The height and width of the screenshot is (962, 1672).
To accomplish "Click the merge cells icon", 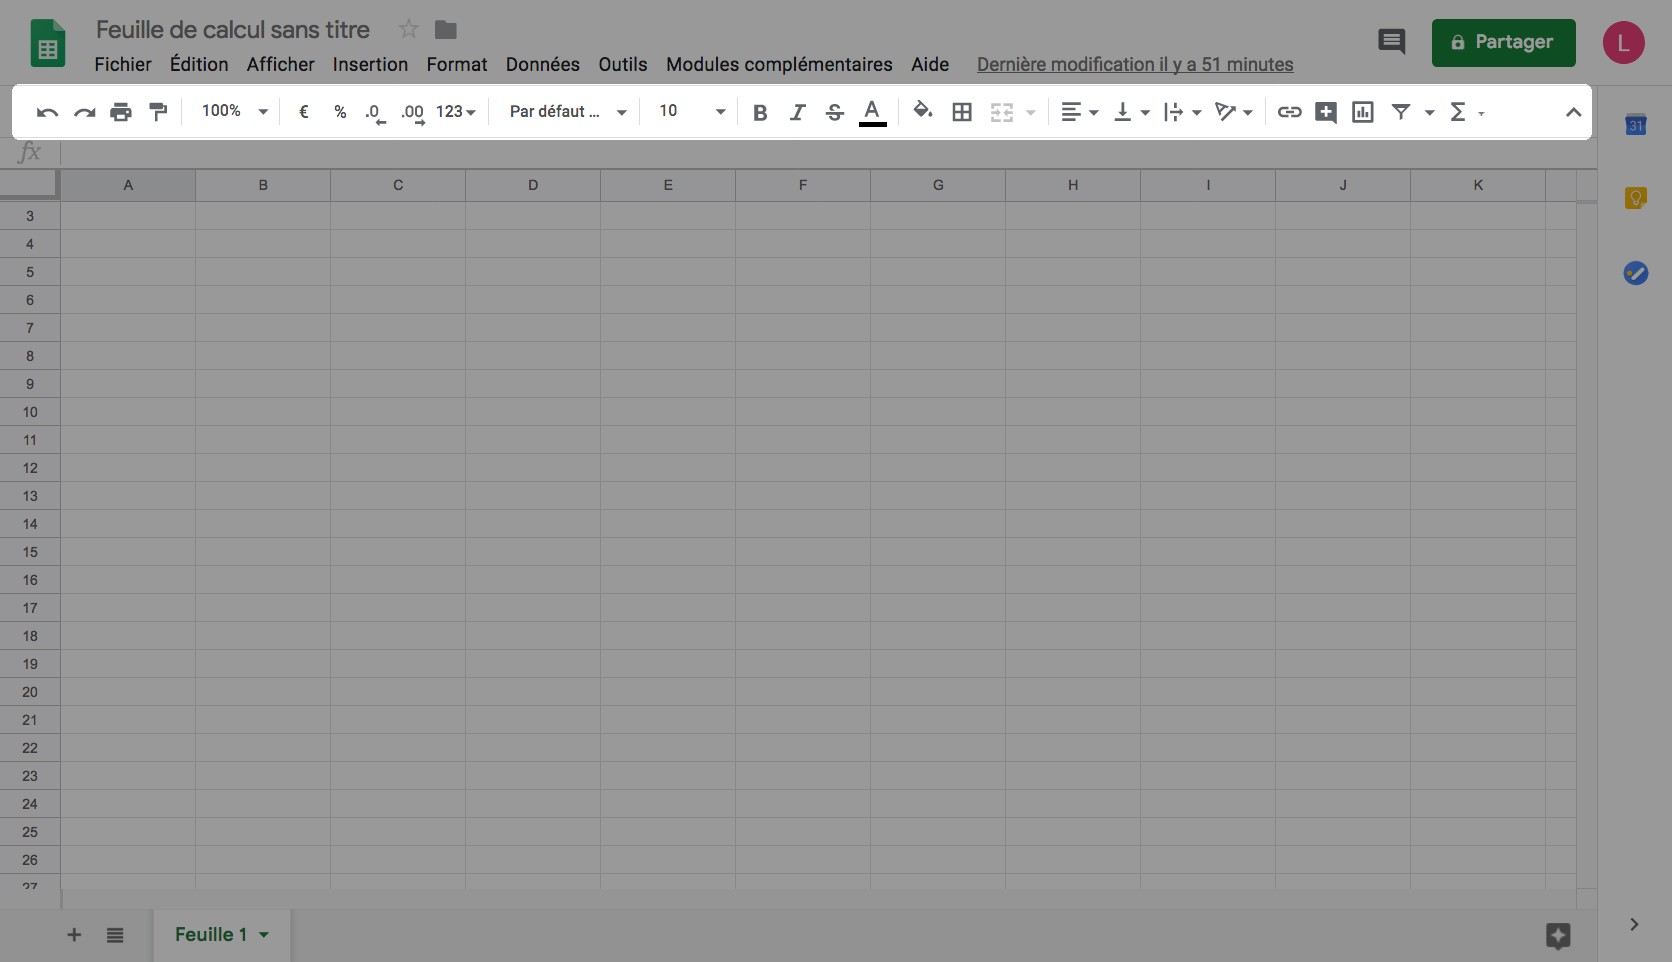I will pyautogui.click(x=1002, y=112).
